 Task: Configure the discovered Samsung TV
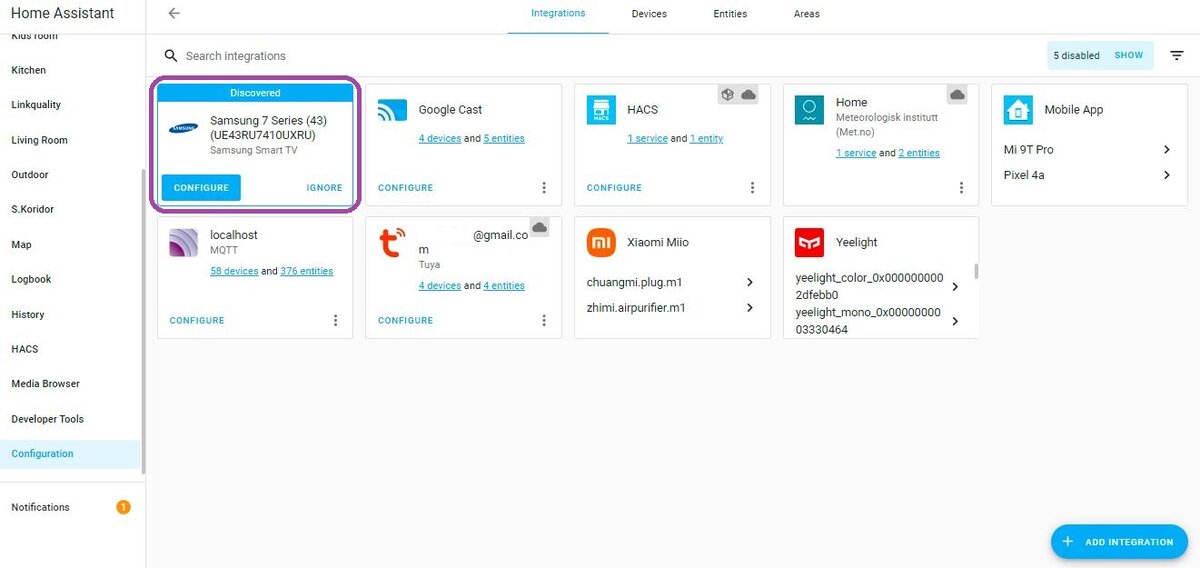(201, 188)
